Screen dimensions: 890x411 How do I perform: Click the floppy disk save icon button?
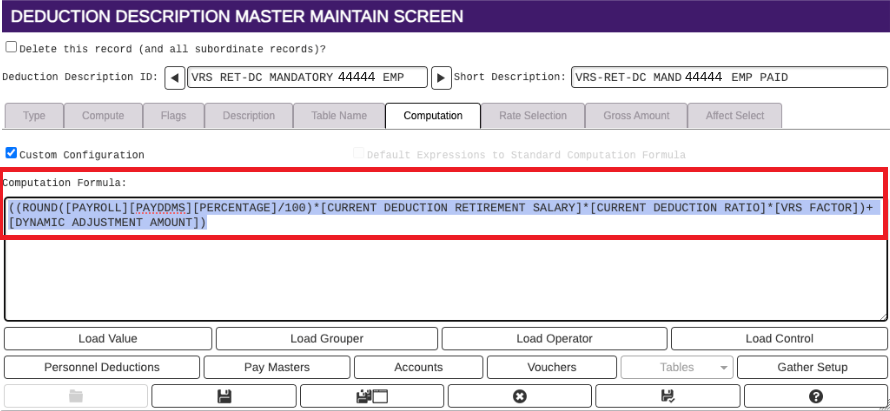(224, 396)
